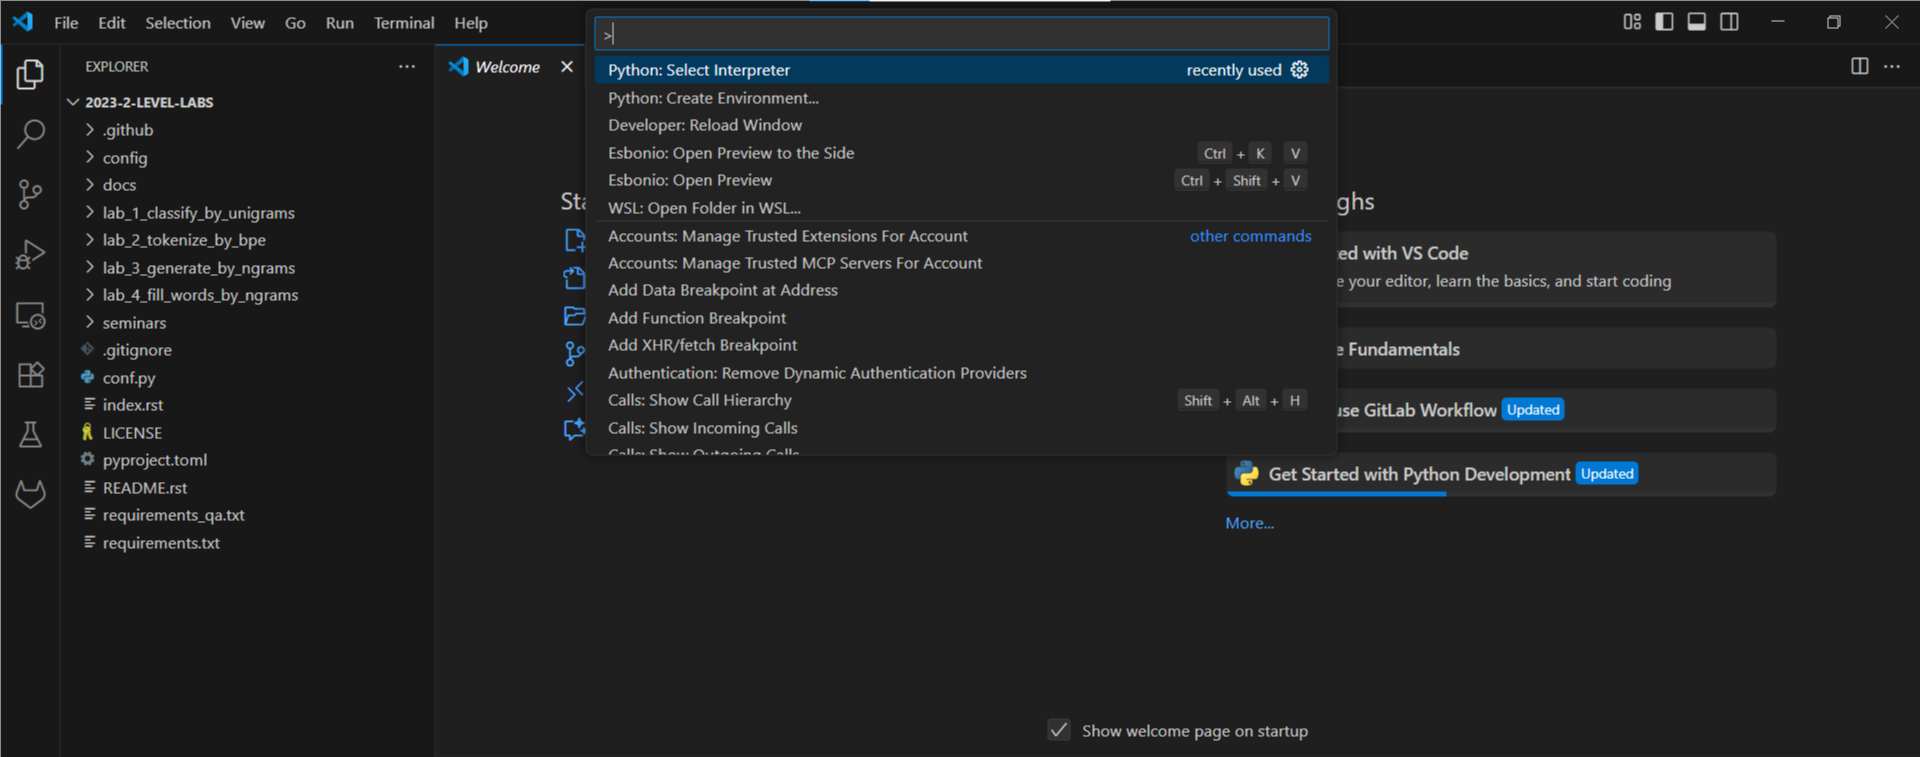The height and width of the screenshot is (757, 1920).
Task: Open Extensions view in activity bar
Action: pos(30,375)
